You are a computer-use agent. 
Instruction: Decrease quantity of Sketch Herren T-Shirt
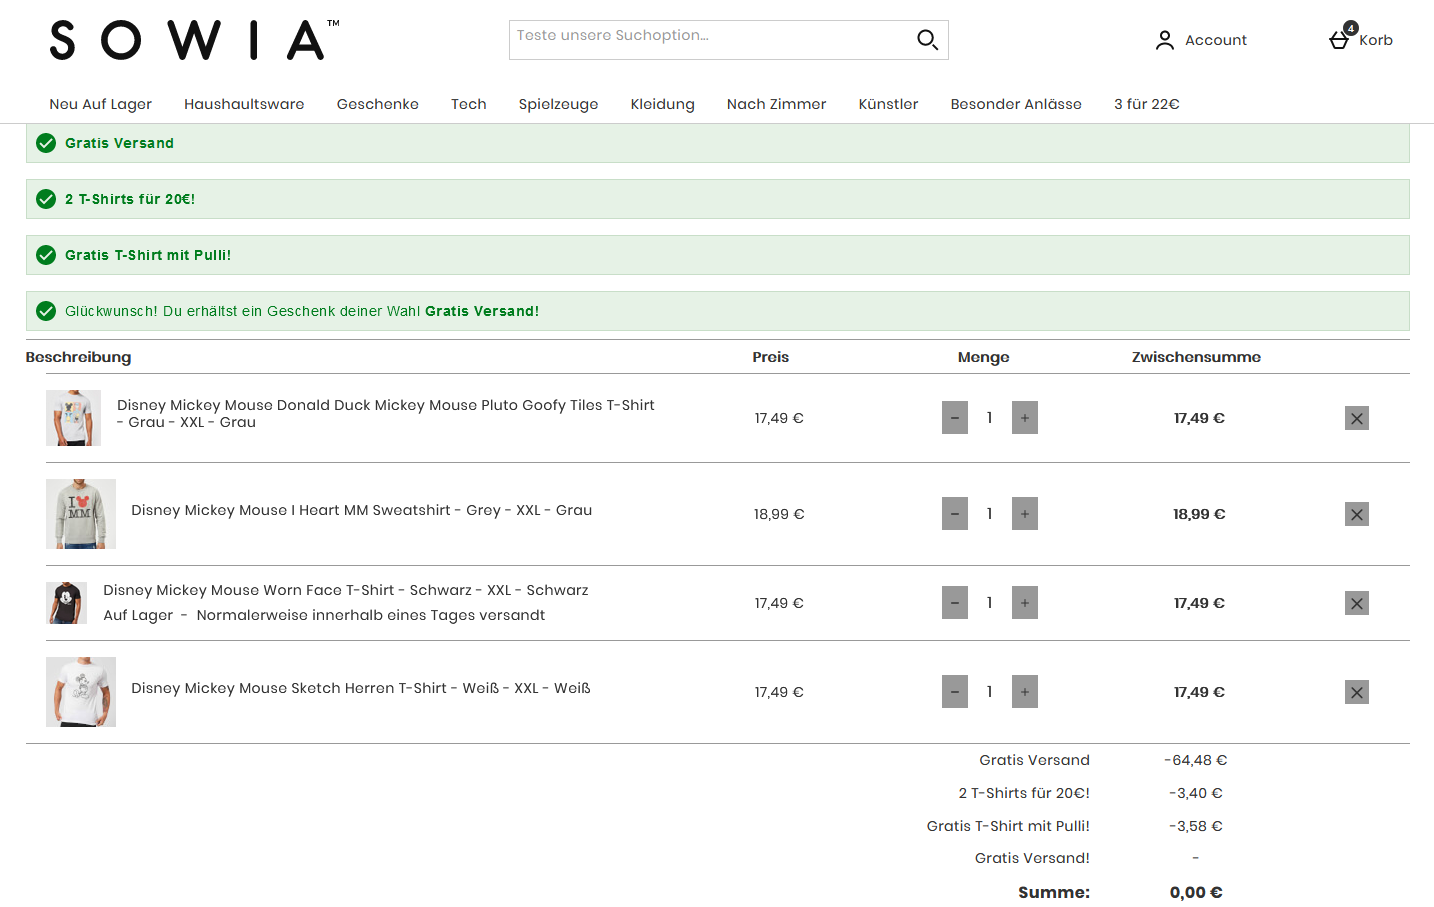pos(954,692)
